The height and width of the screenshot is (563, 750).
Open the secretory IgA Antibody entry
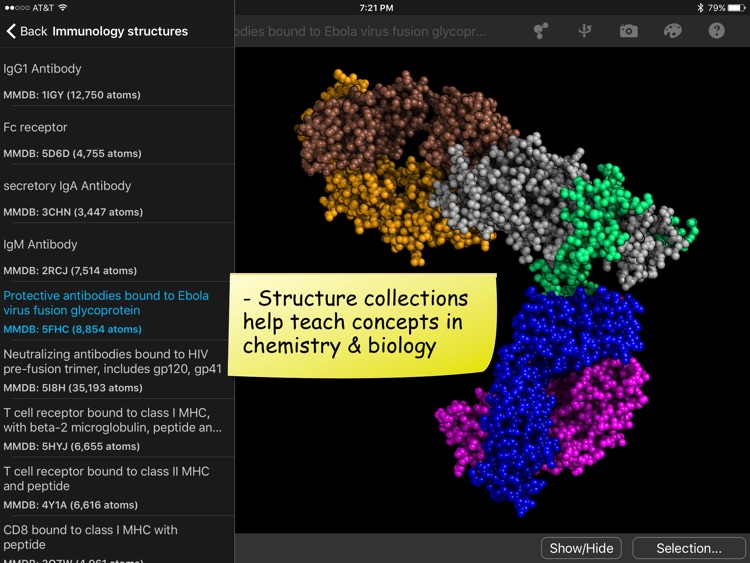[x=117, y=194]
